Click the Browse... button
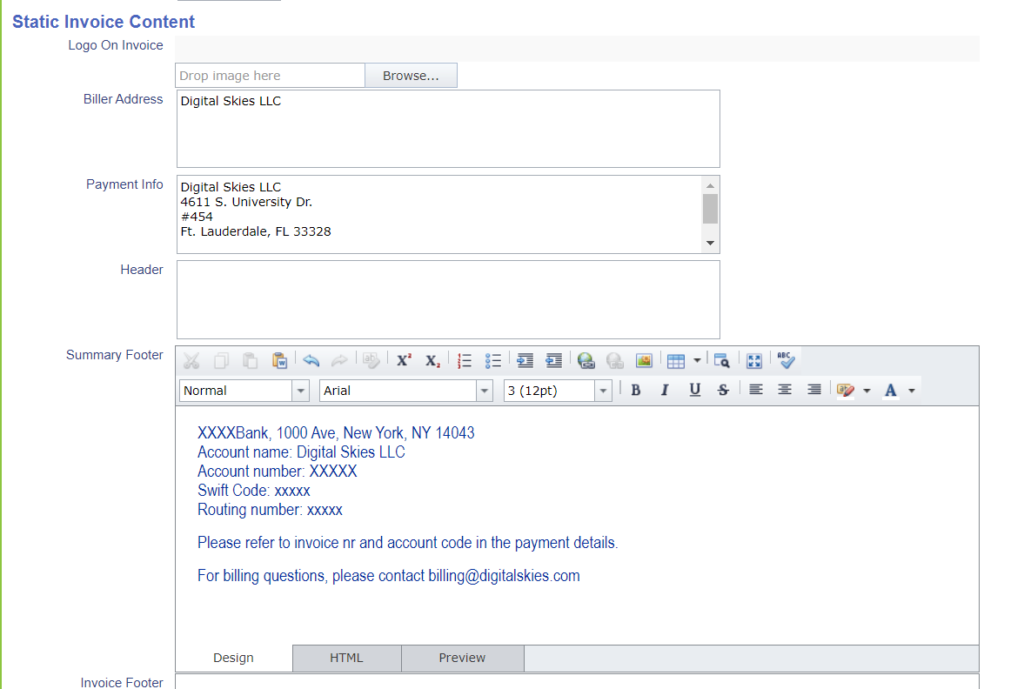The image size is (1024, 689). [x=410, y=76]
